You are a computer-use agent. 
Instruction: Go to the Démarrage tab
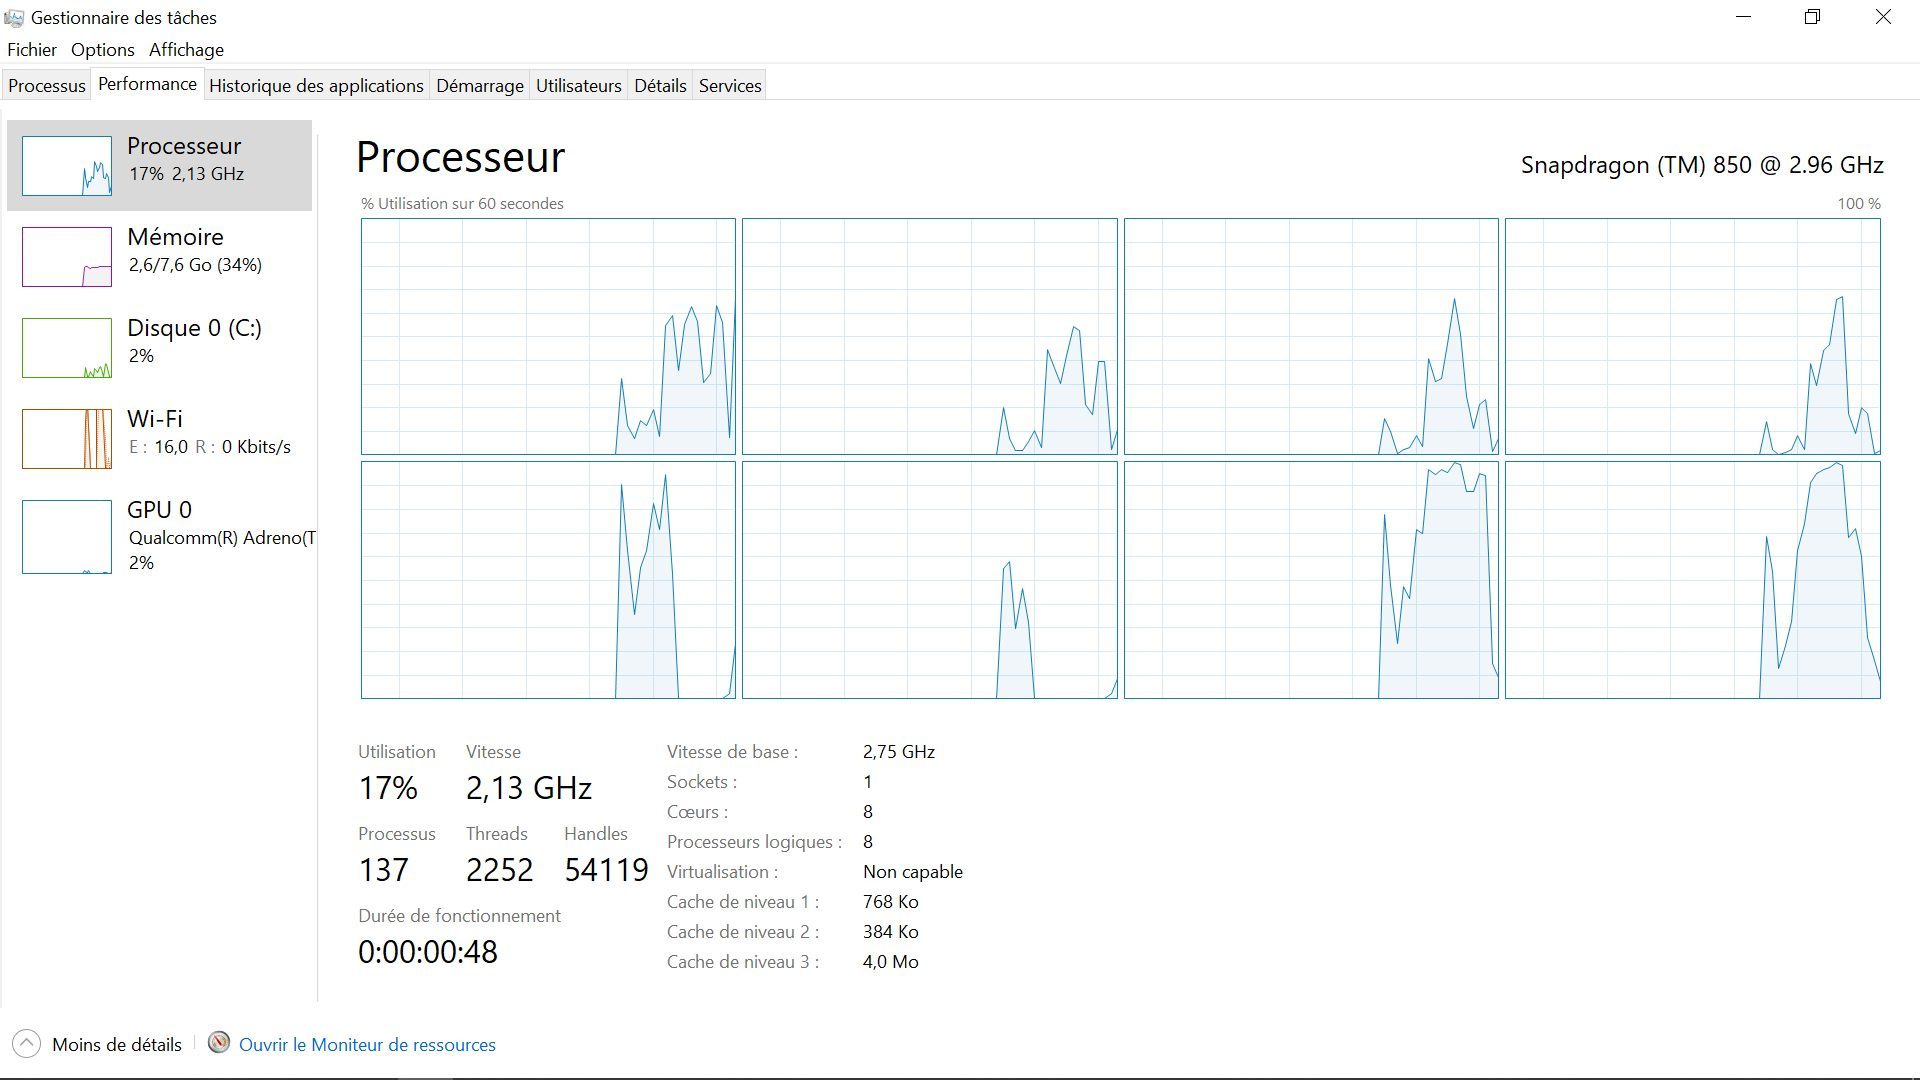[479, 86]
